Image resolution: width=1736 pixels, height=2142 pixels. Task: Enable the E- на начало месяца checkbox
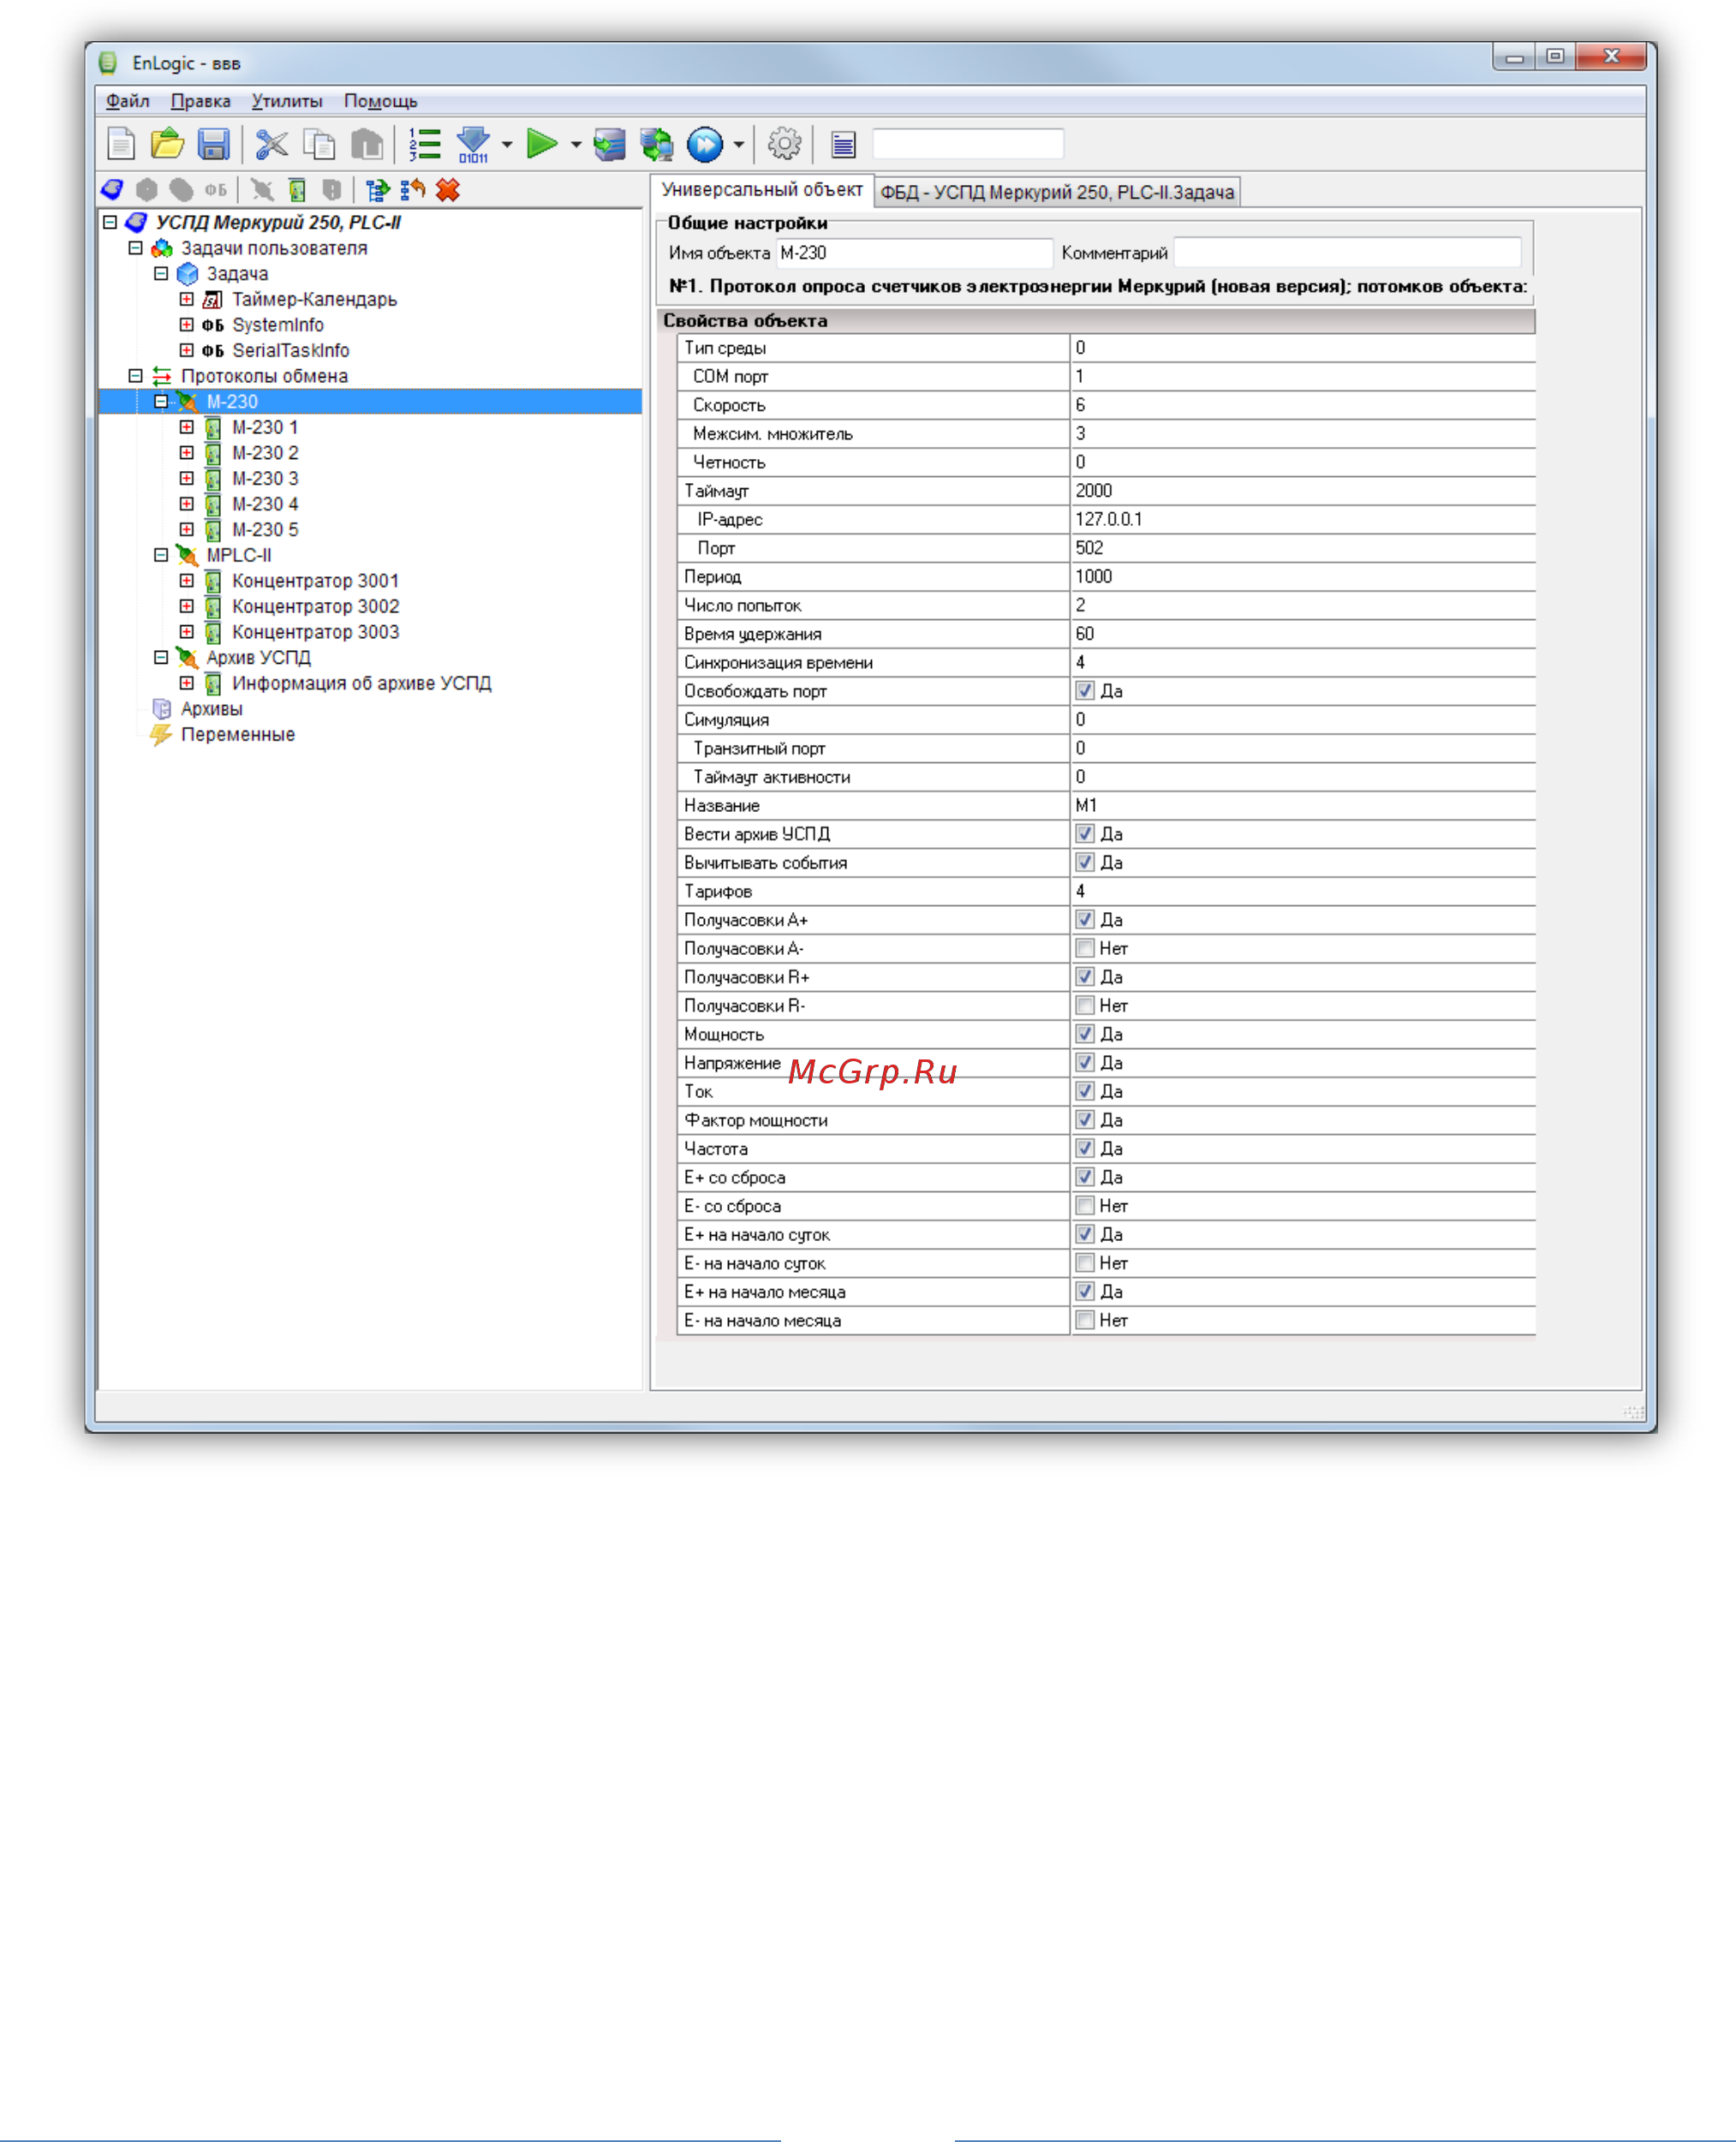coord(1085,1320)
